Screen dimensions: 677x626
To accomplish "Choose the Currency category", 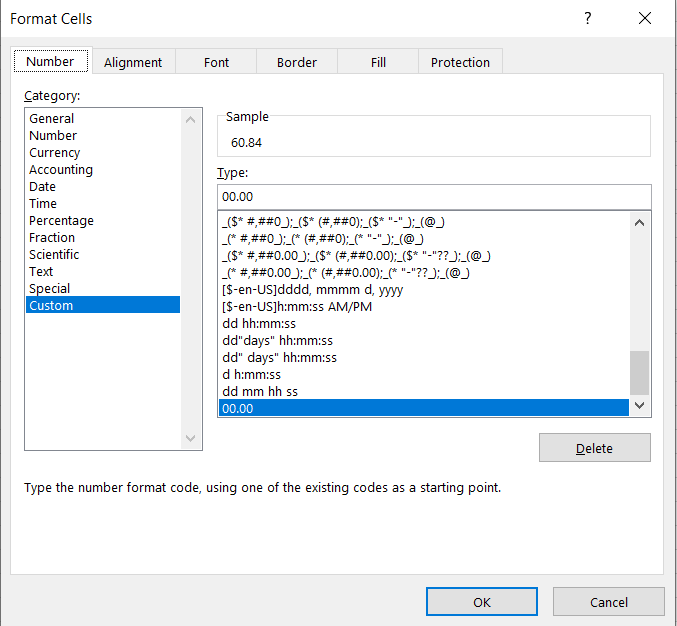I will 55,153.
